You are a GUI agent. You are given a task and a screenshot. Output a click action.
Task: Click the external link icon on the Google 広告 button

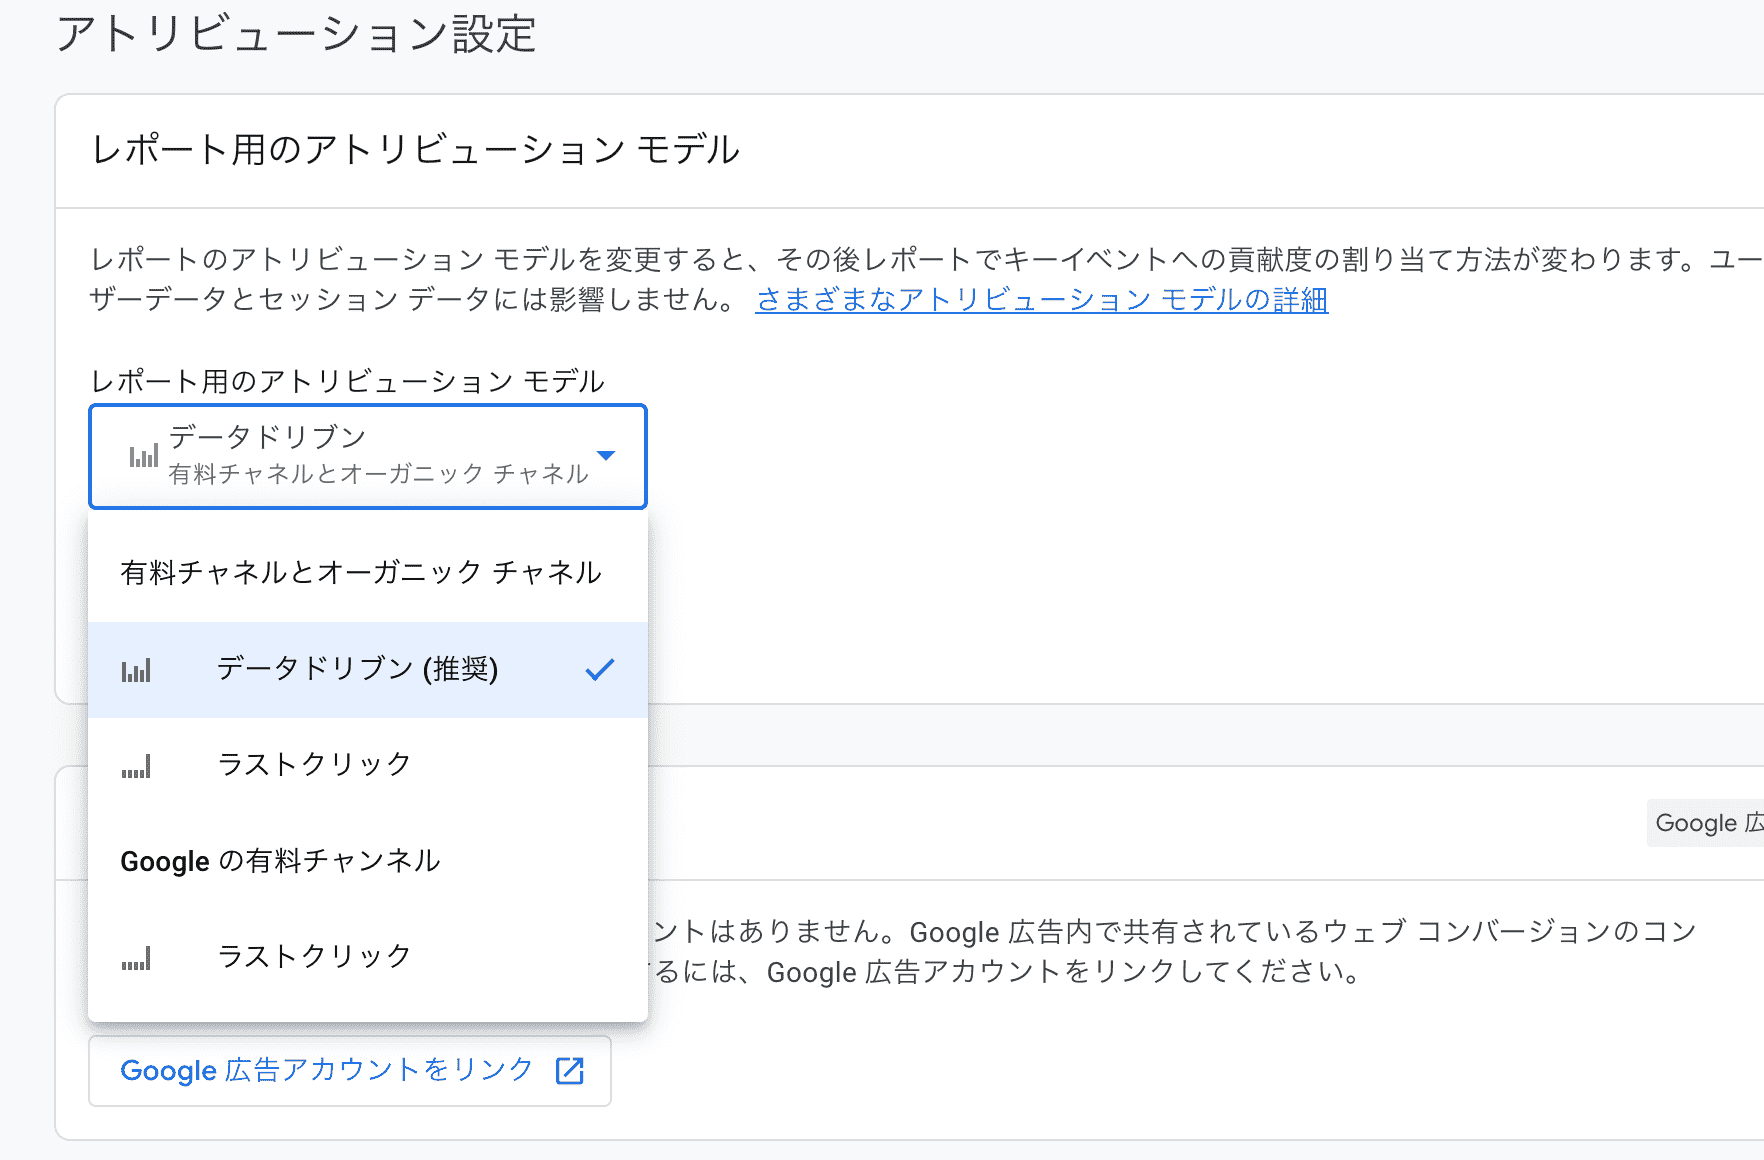(x=570, y=1071)
